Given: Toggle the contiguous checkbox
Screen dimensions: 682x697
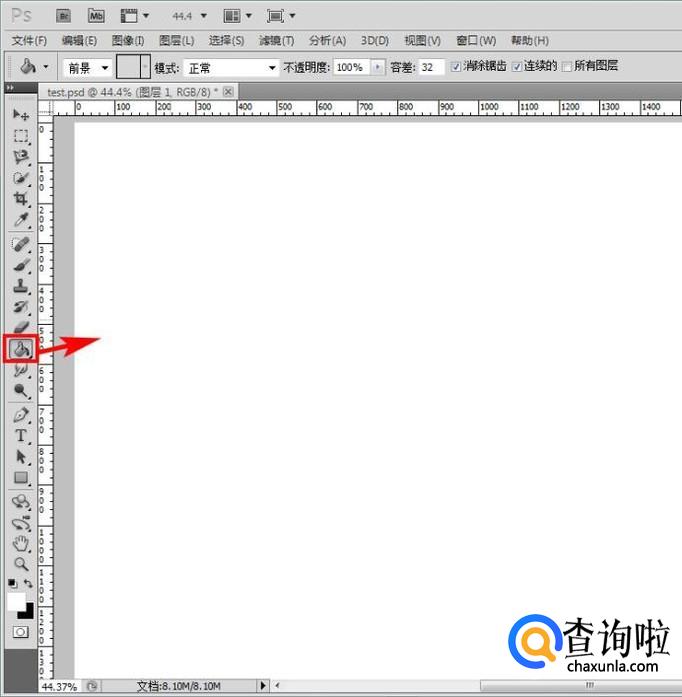Looking at the screenshot, I should [x=517, y=67].
